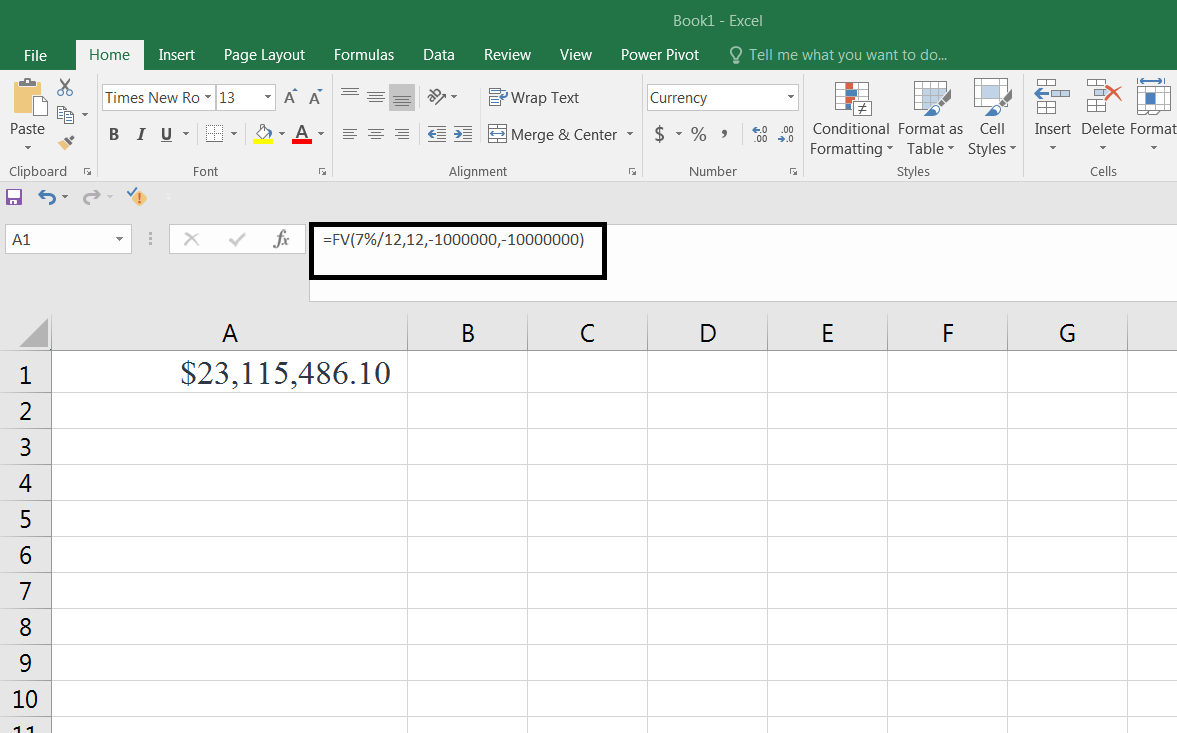Open Insert Function fx dialog

click(x=281, y=239)
